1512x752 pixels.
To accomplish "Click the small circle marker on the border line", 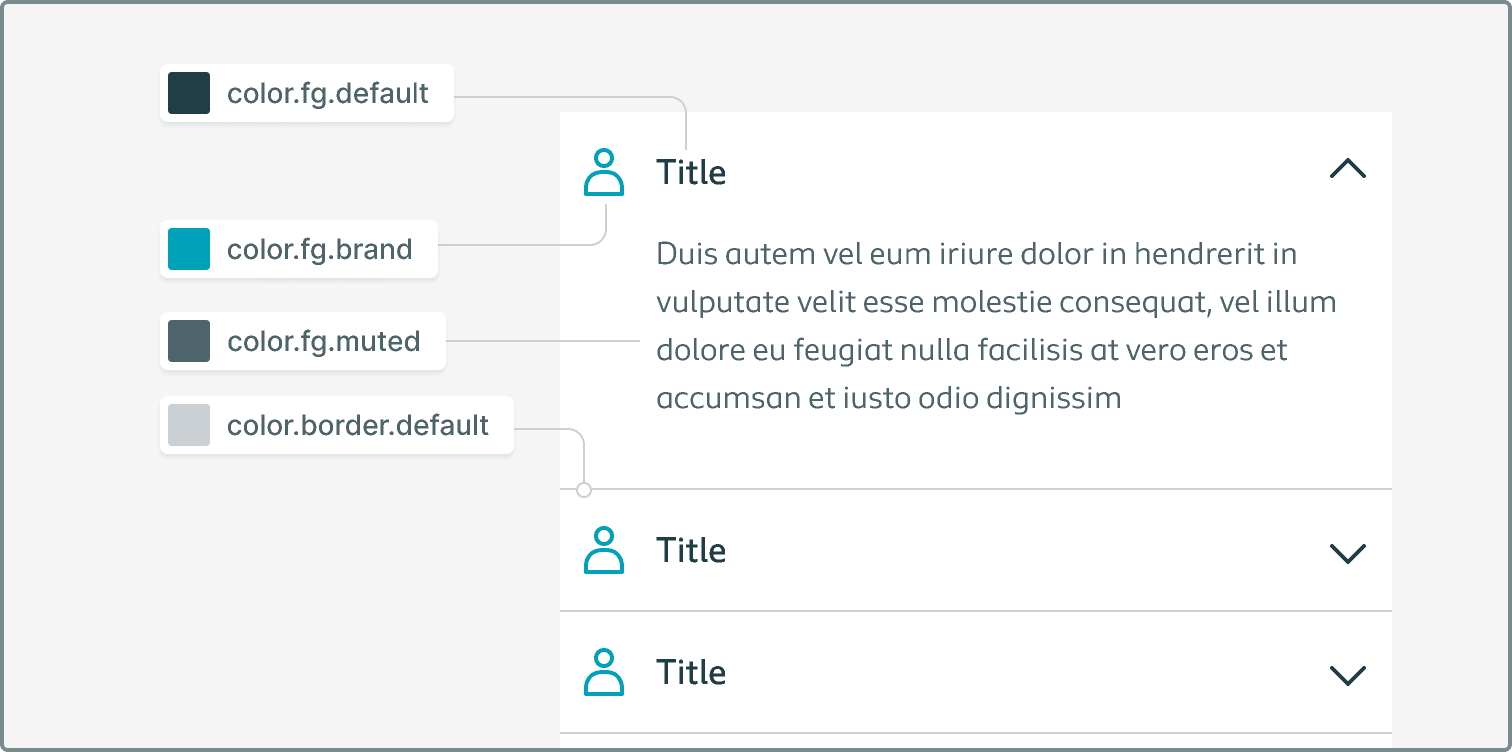I will [584, 490].
